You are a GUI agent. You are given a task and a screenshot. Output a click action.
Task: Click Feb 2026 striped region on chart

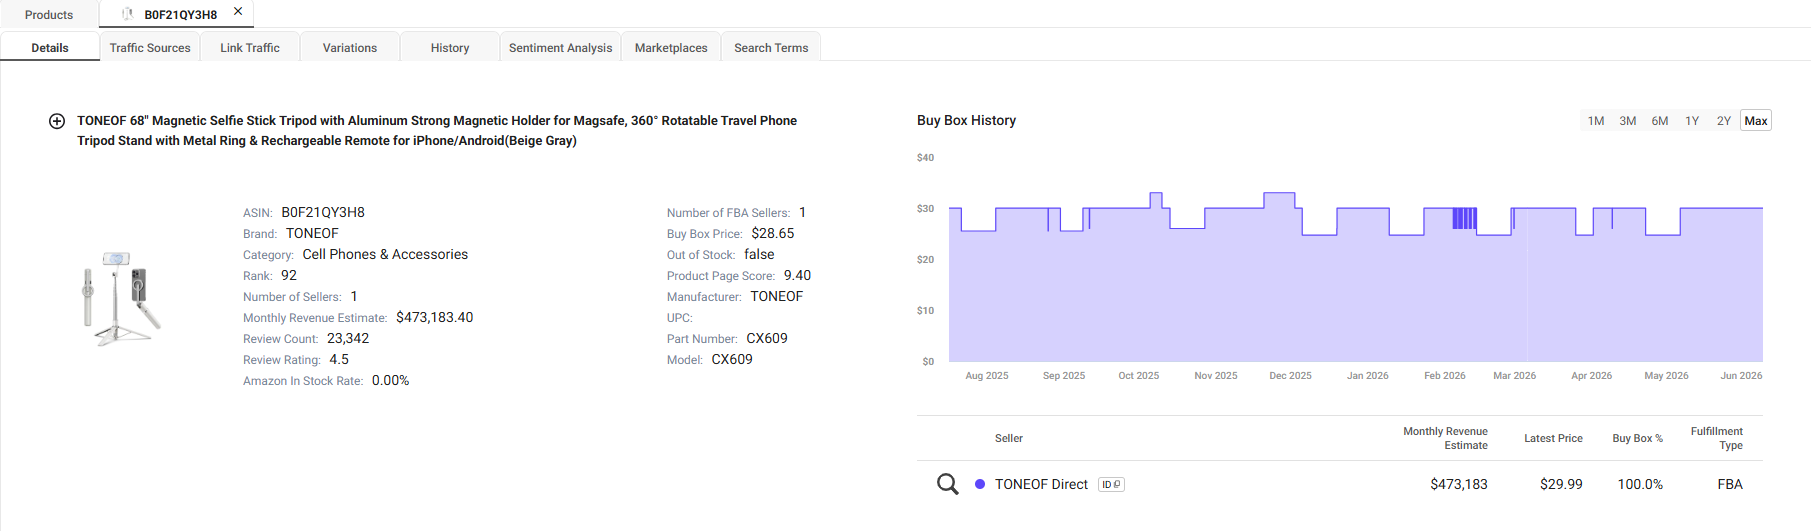pos(1464,218)
